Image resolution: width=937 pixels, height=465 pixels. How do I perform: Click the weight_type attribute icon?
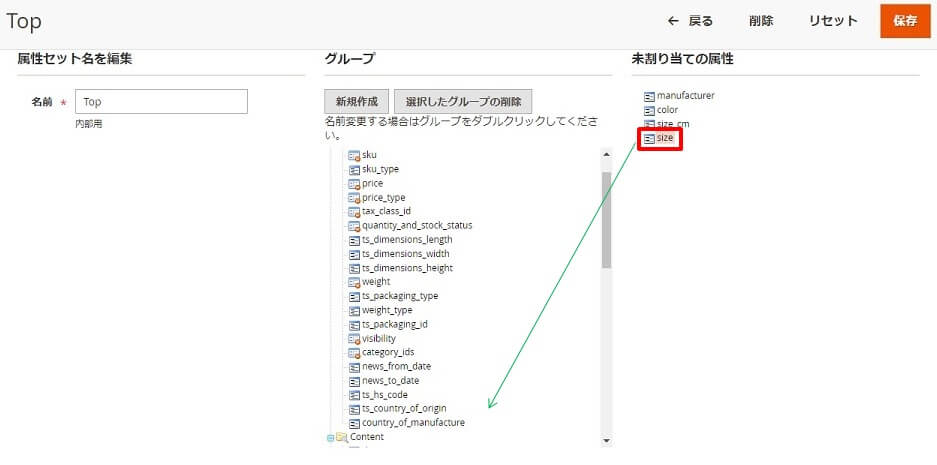(x=354, y=310)
